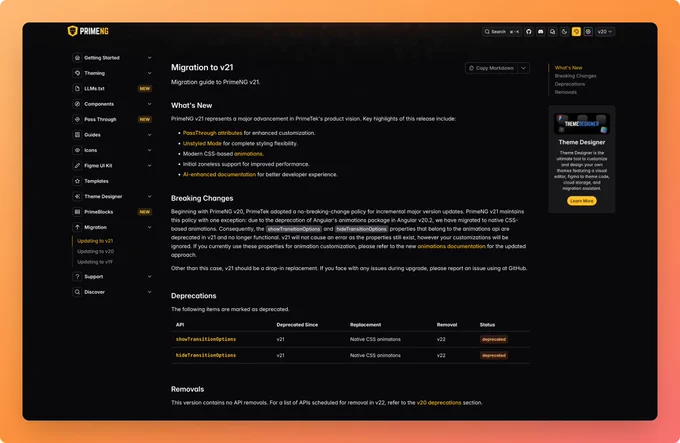The image size is (680, 443).
Task: Click the PrimeBlocks grid icon
Action: point(77,212)
